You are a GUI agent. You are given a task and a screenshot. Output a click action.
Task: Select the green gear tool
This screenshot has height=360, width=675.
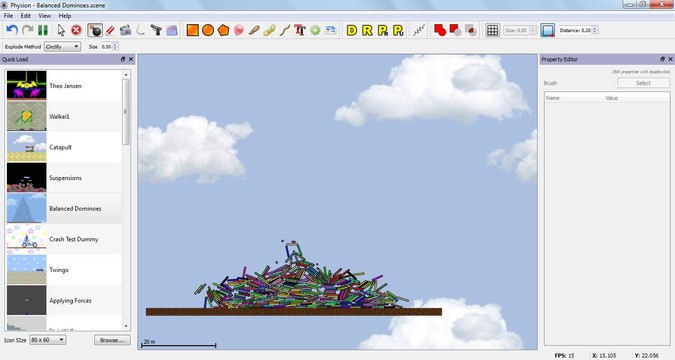pos(315,30)
